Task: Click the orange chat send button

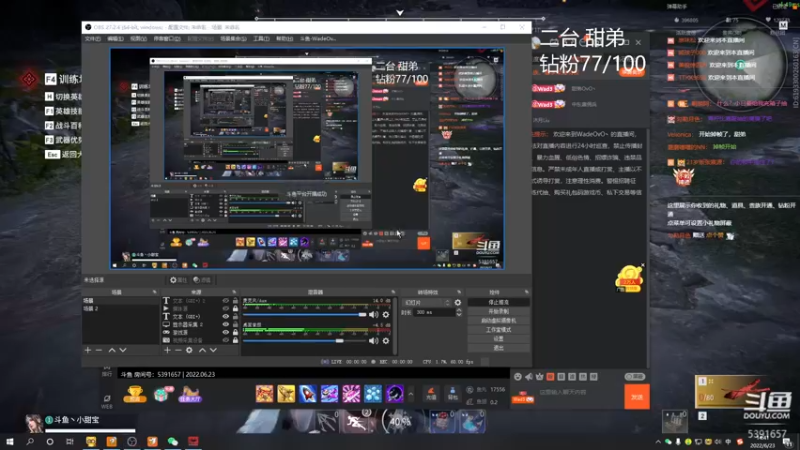Action: coord(637,396)
